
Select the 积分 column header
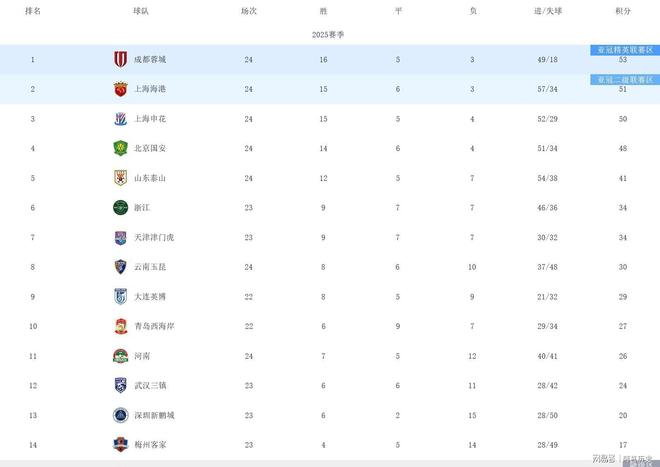[x=623, y=11]
